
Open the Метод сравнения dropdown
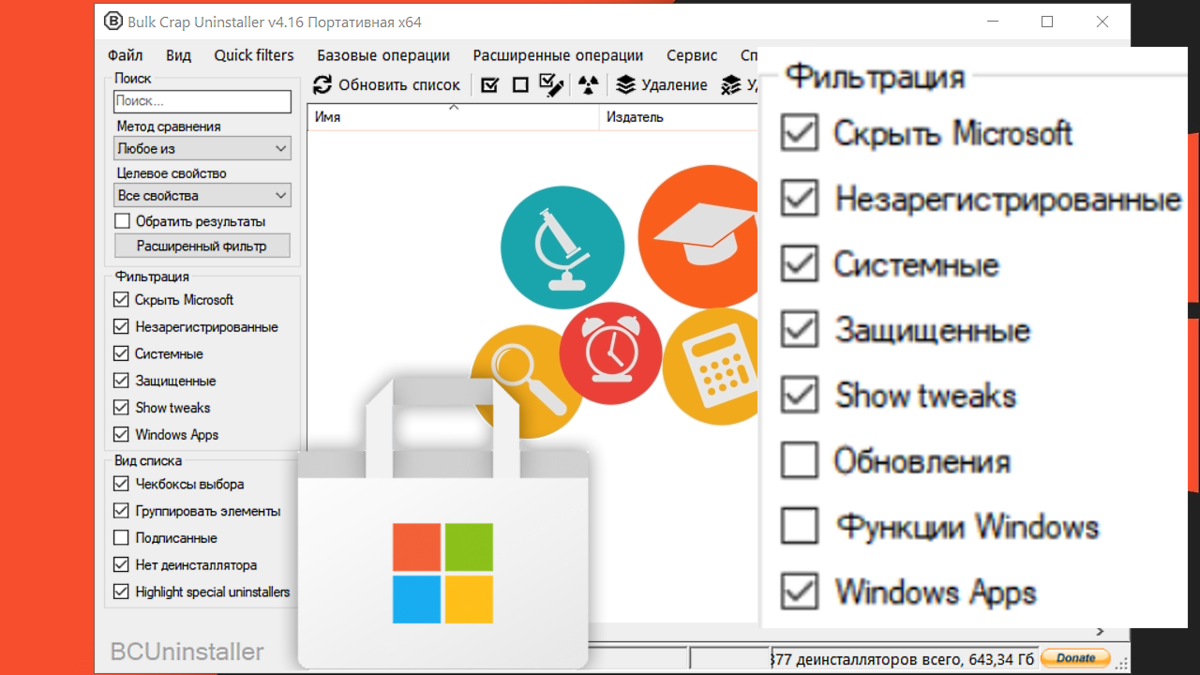point(202,148)
